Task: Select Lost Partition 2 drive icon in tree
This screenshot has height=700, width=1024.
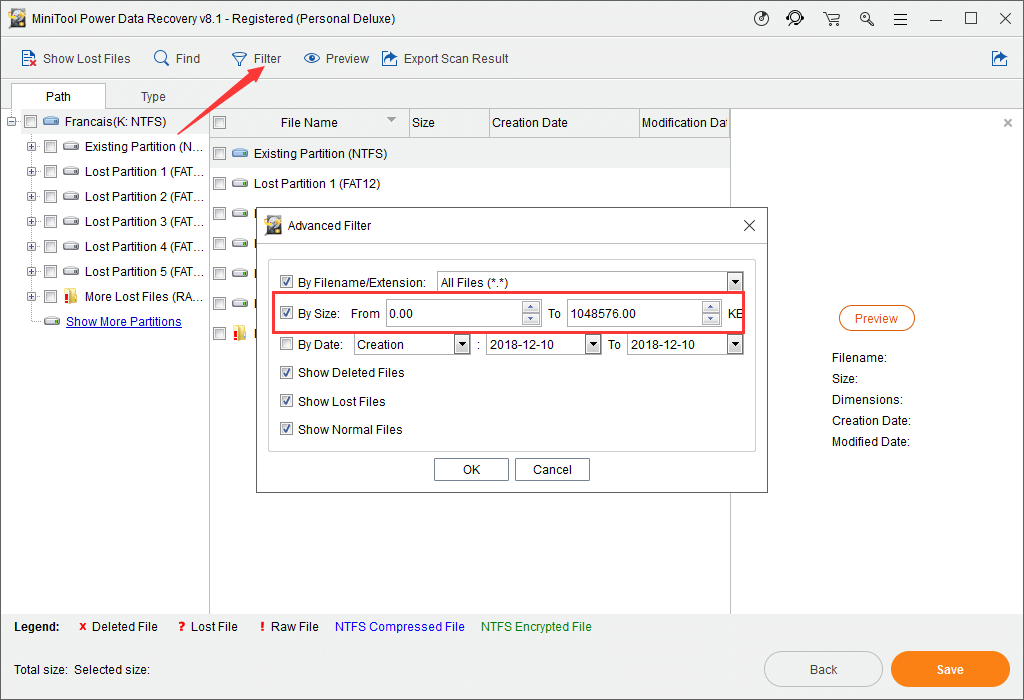Action: (71, 197)
